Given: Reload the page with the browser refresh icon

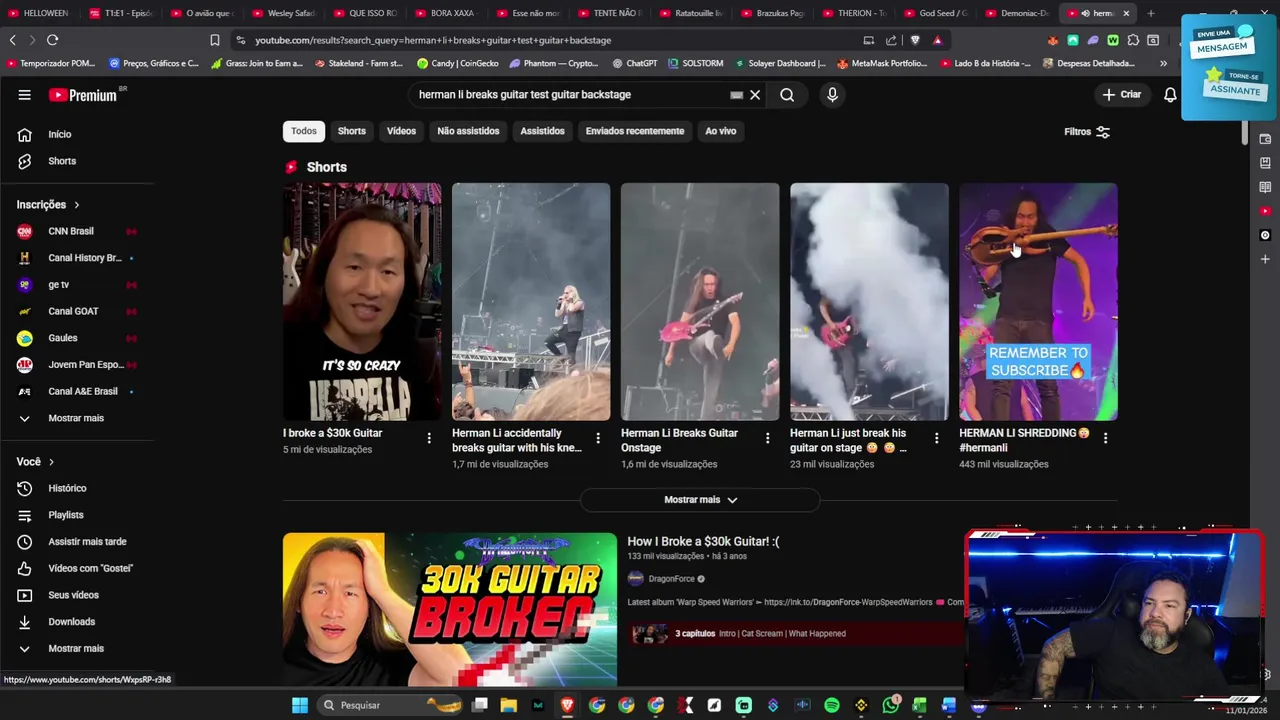Looking at the screenshot, I should [52, 40].
